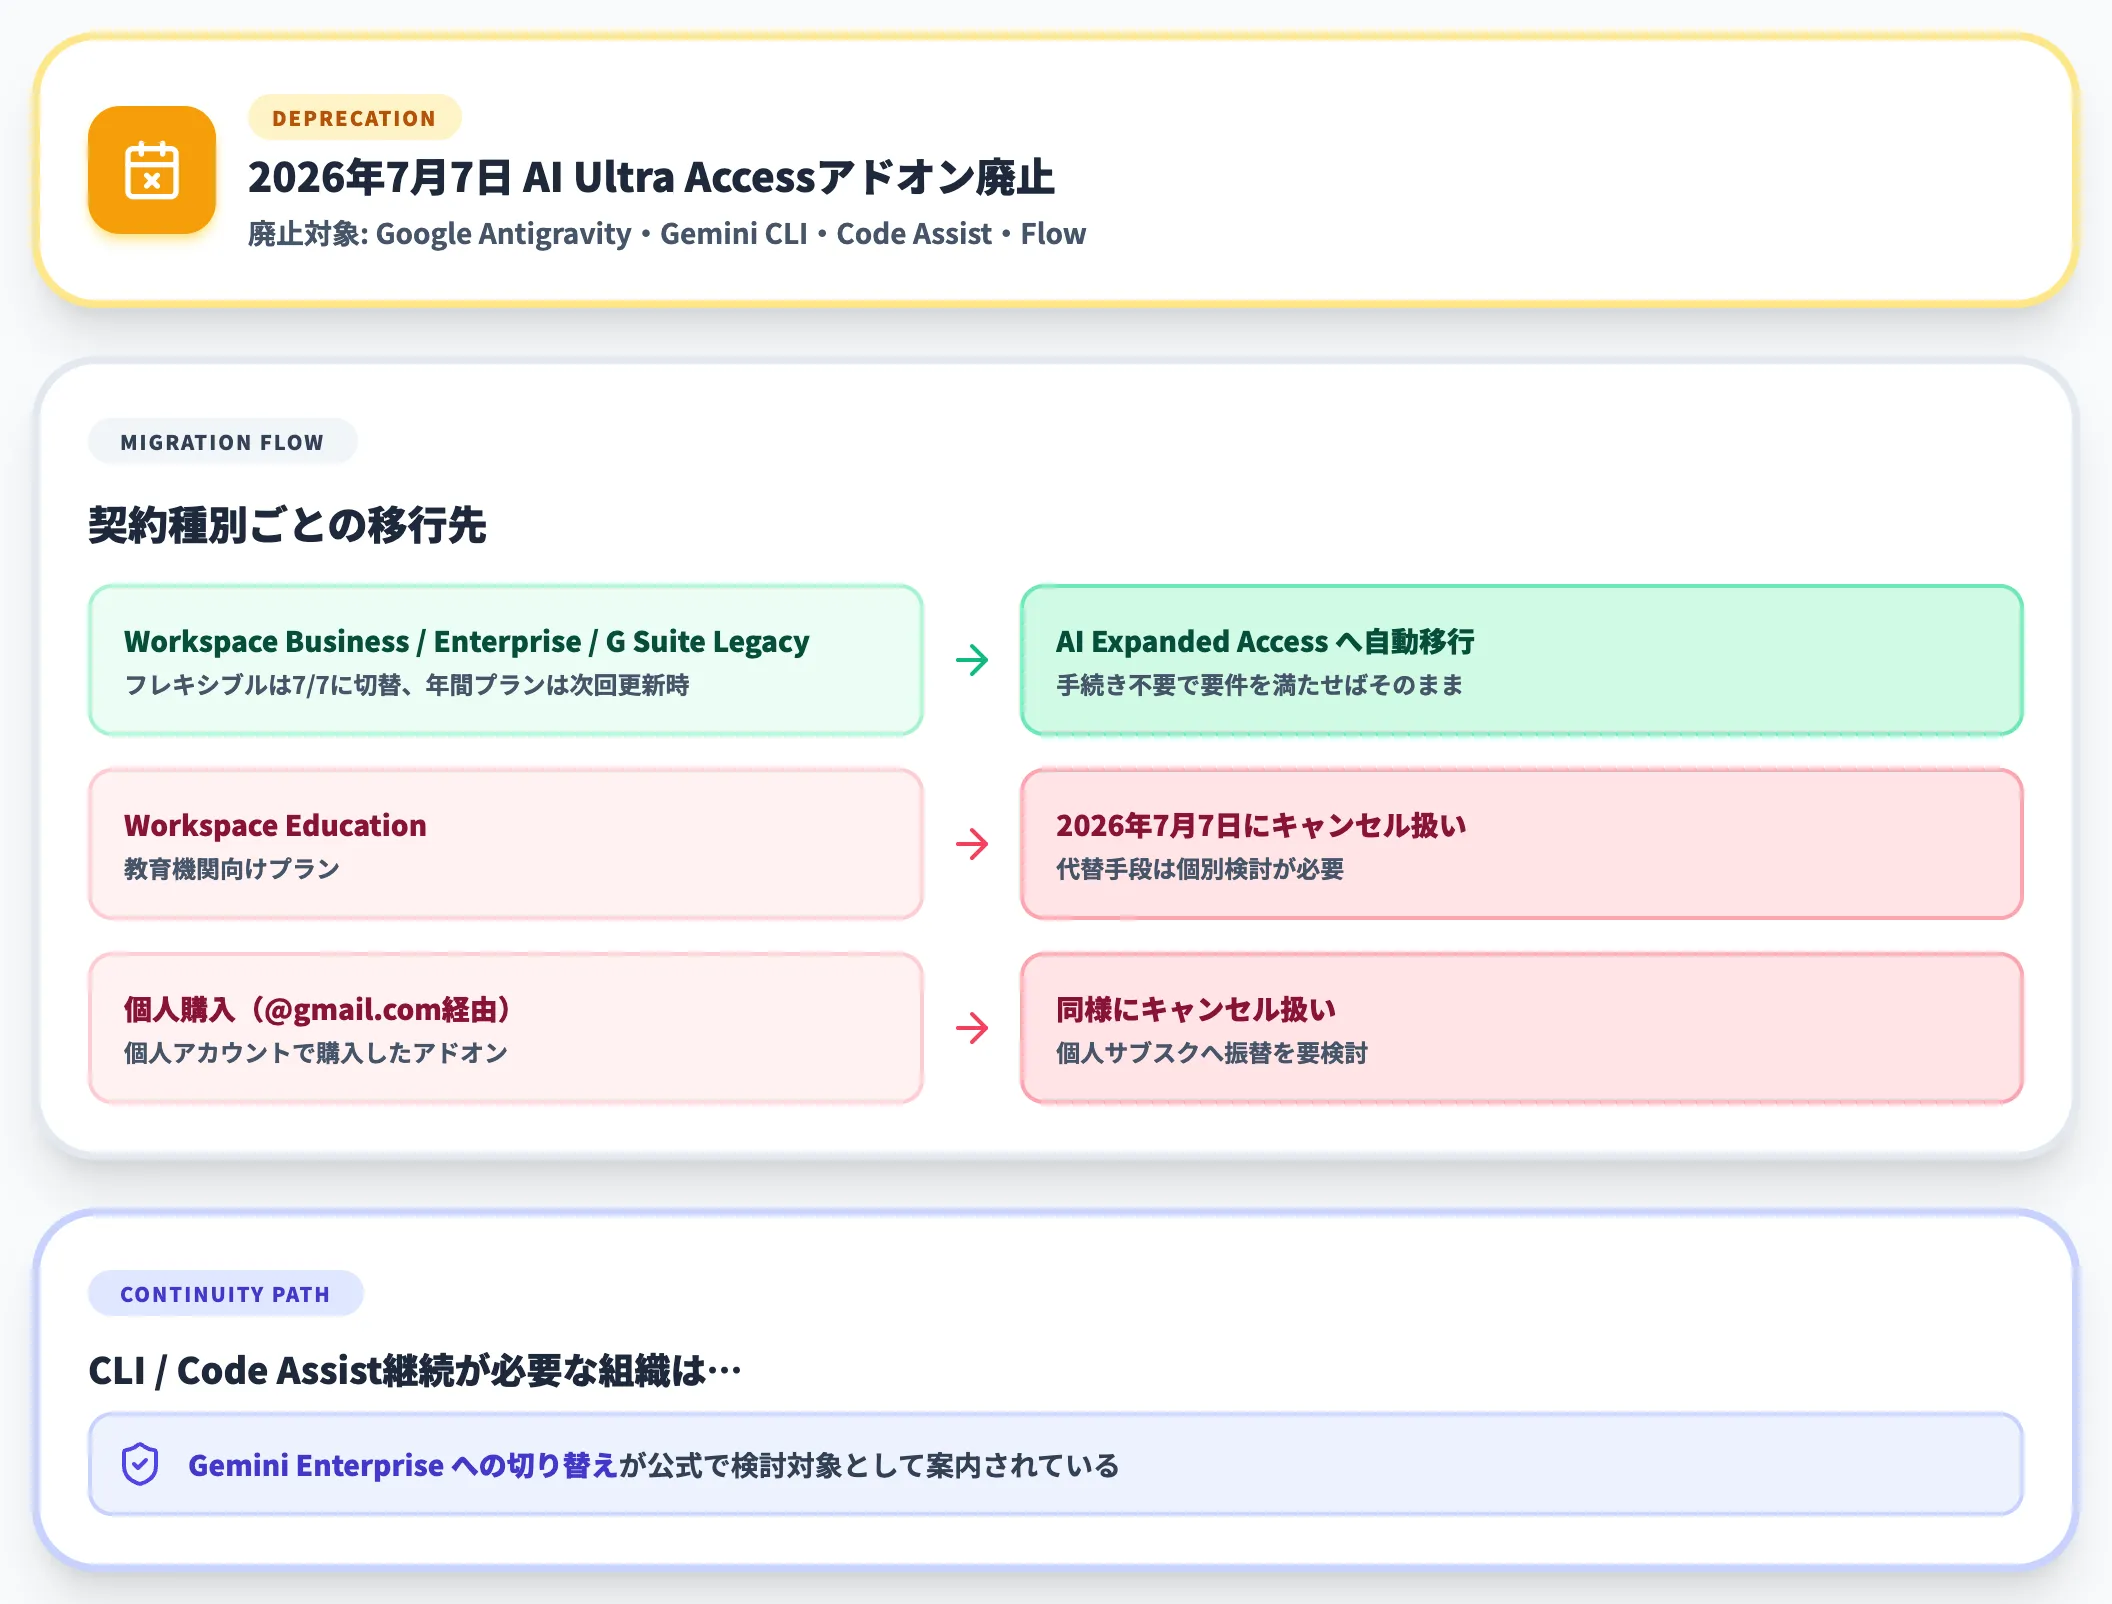Click 手続き不要で要件を満たせばそのまま text
This screenshot has height=1604, width=2112.
(x=1260, y=685)
